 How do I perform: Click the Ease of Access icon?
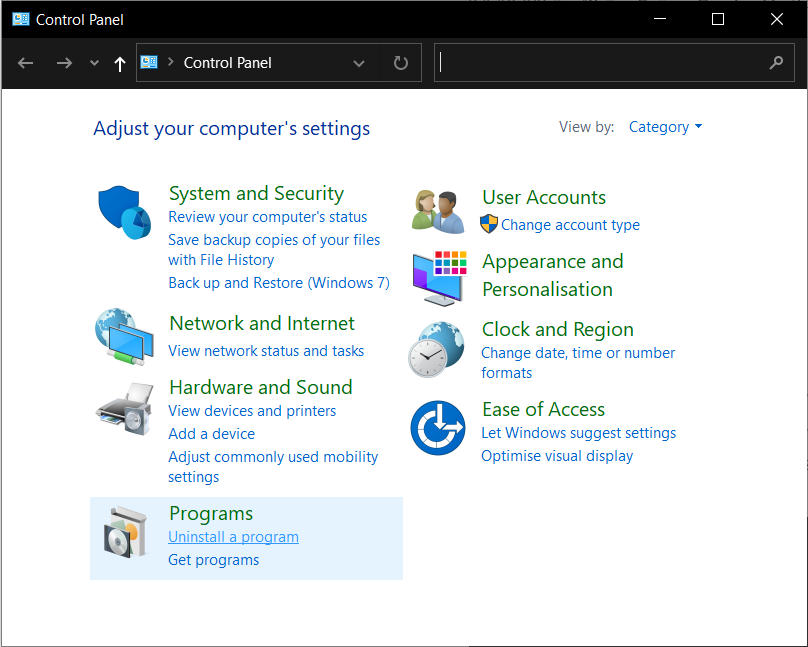pyautogui.click(x=437, y=428)
